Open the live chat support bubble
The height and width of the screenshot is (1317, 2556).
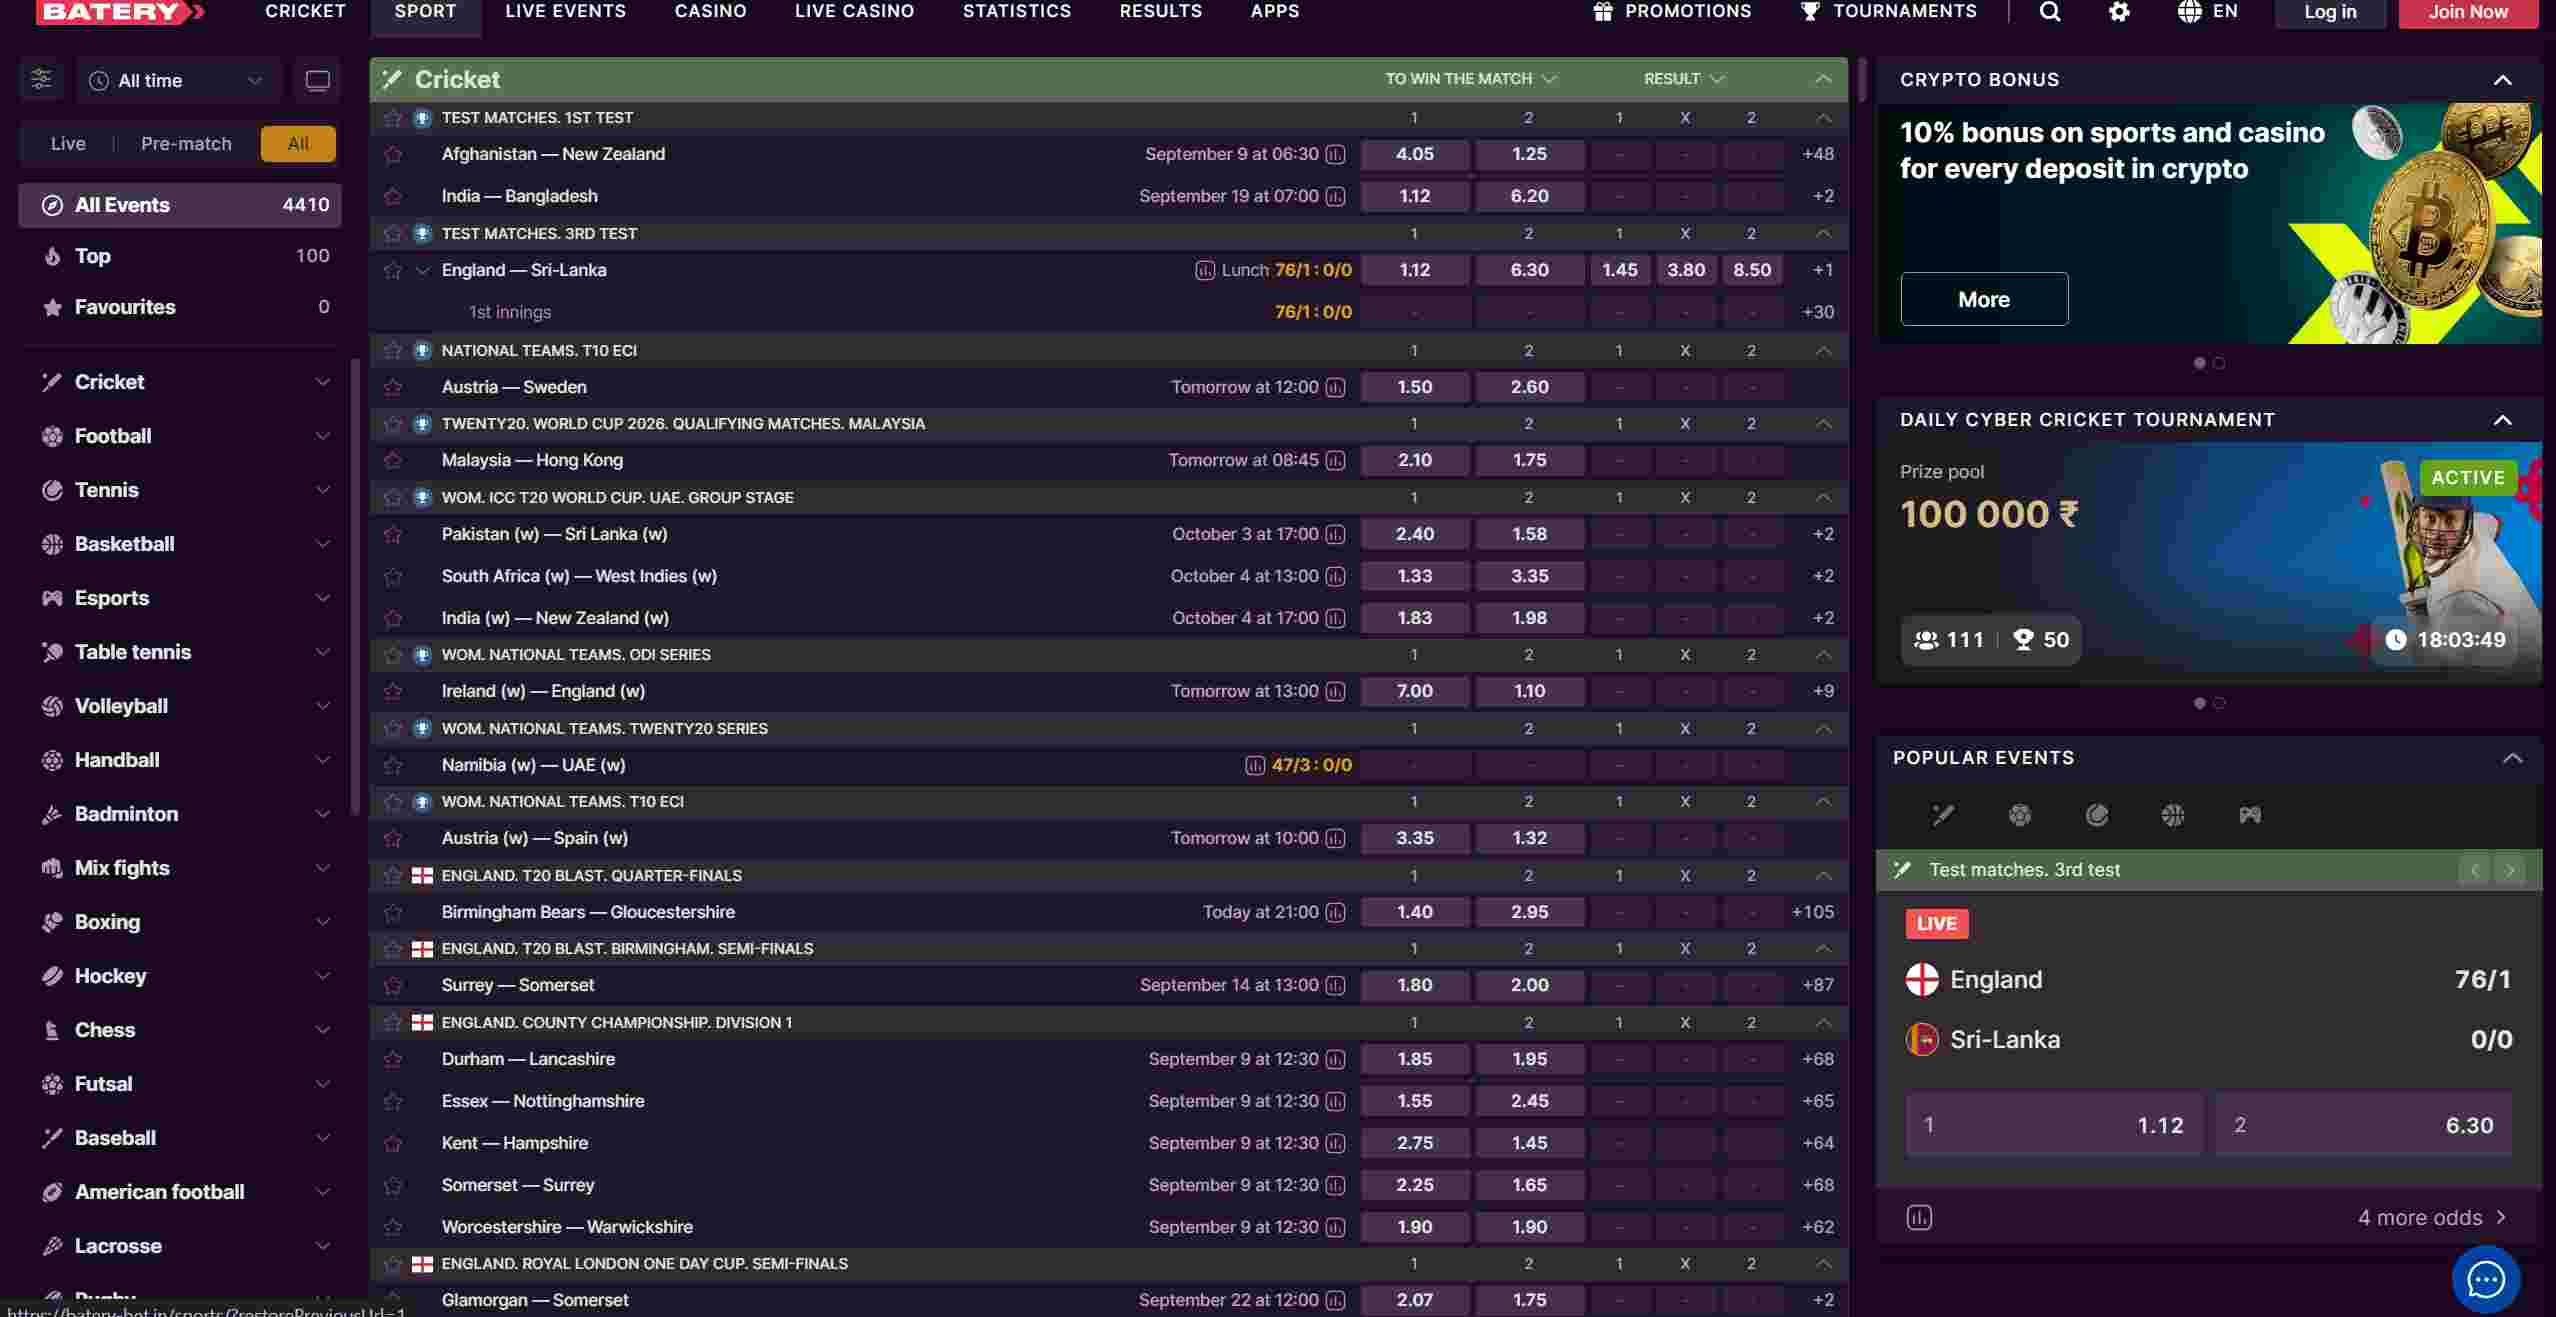pyautogui.click(x=2486, y=1279)
